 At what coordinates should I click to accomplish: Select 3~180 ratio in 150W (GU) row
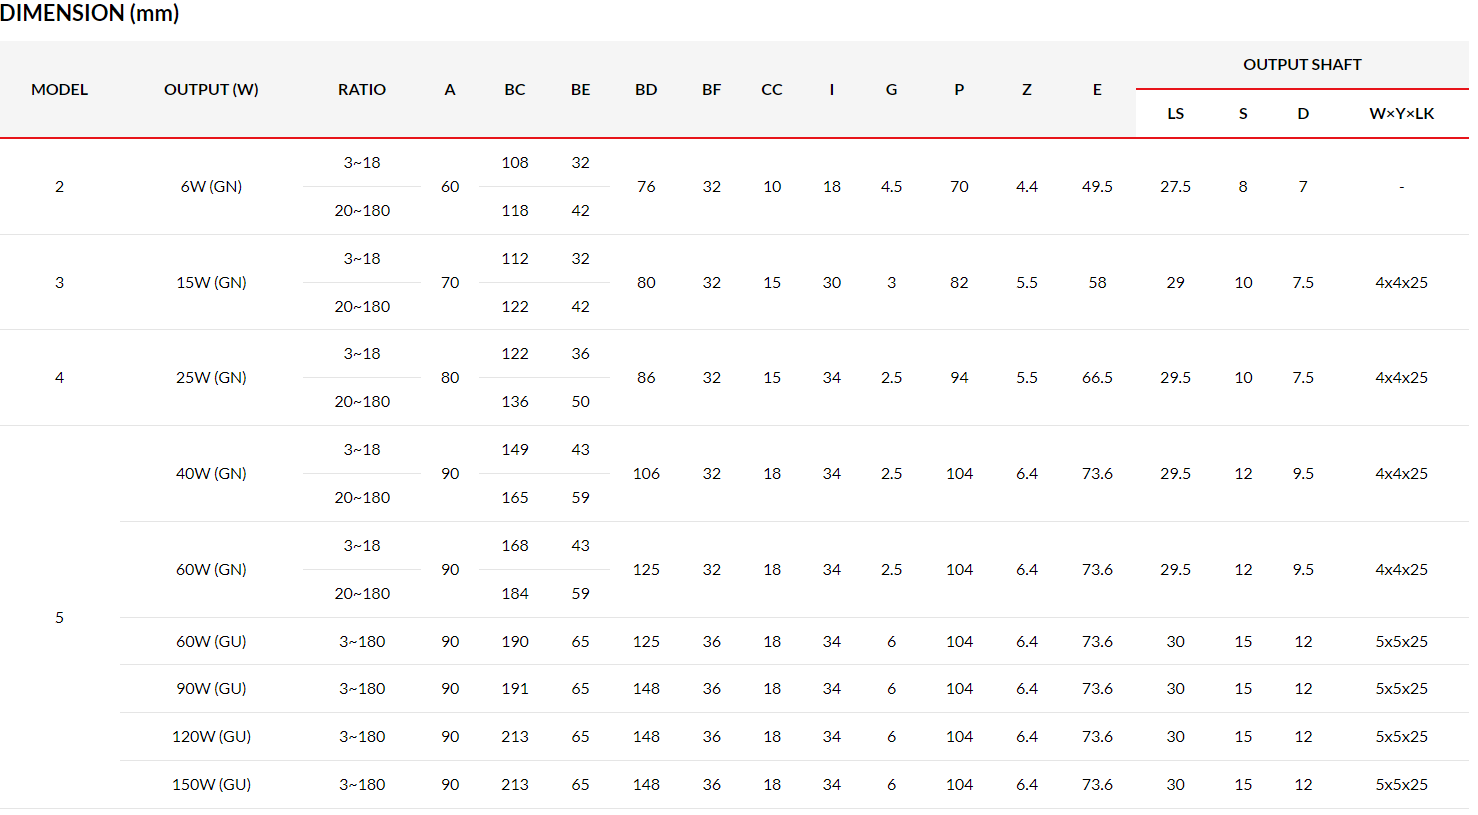click(x=362, y=784)
